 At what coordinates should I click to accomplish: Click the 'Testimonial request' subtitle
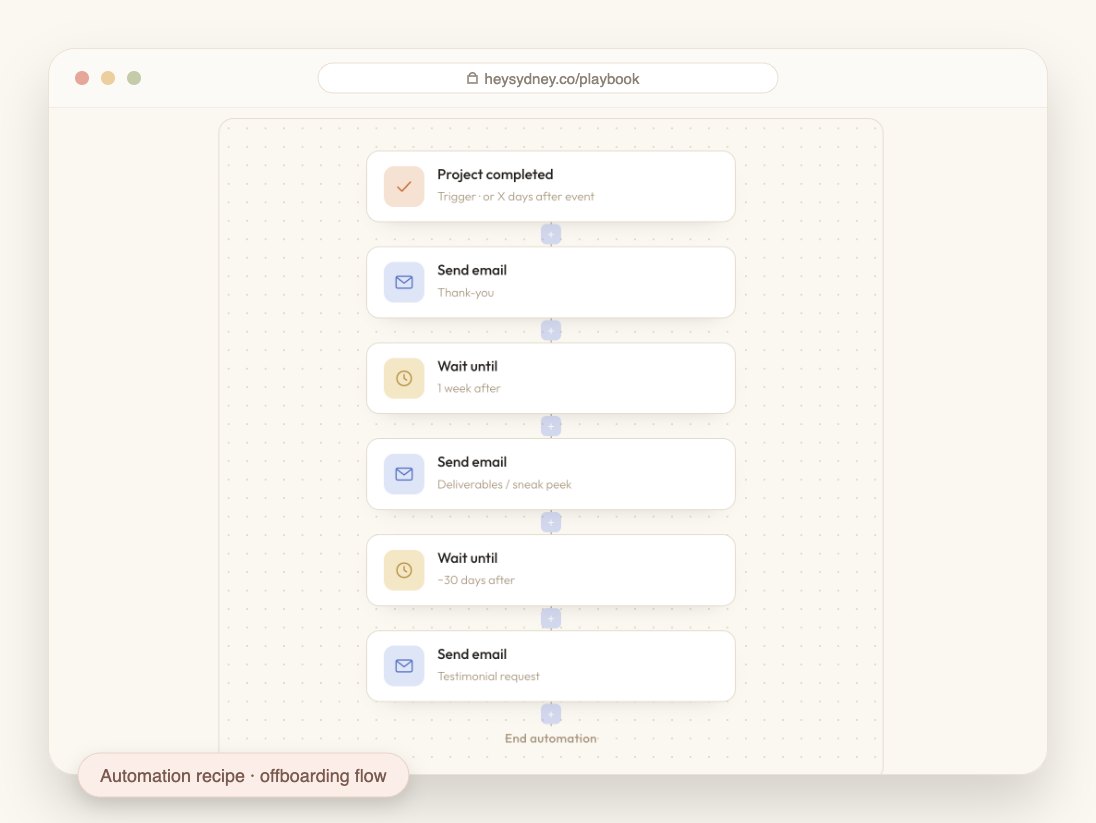[x=489, y=676]
